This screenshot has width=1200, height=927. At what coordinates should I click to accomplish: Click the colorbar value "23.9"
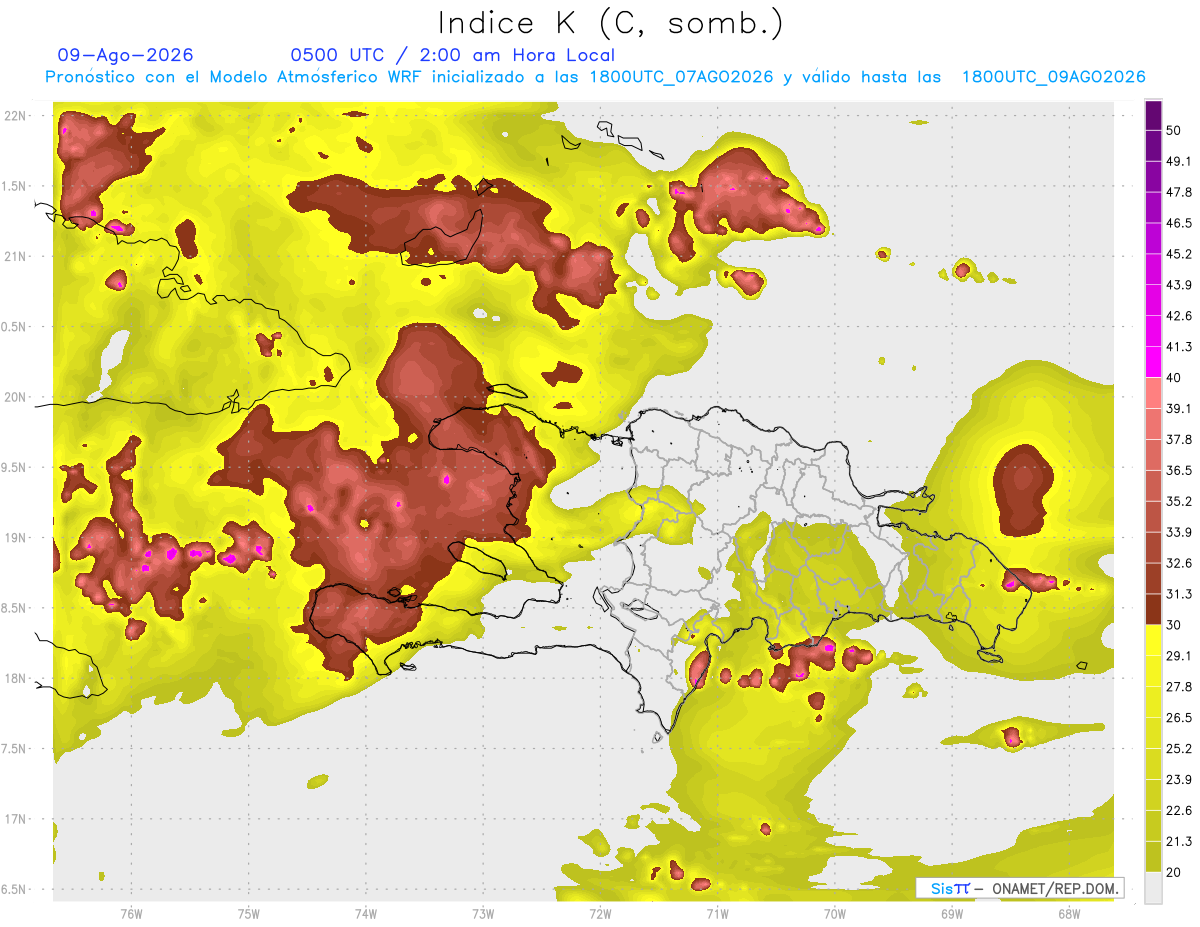pyautogui.click(x=1180, y=780)
